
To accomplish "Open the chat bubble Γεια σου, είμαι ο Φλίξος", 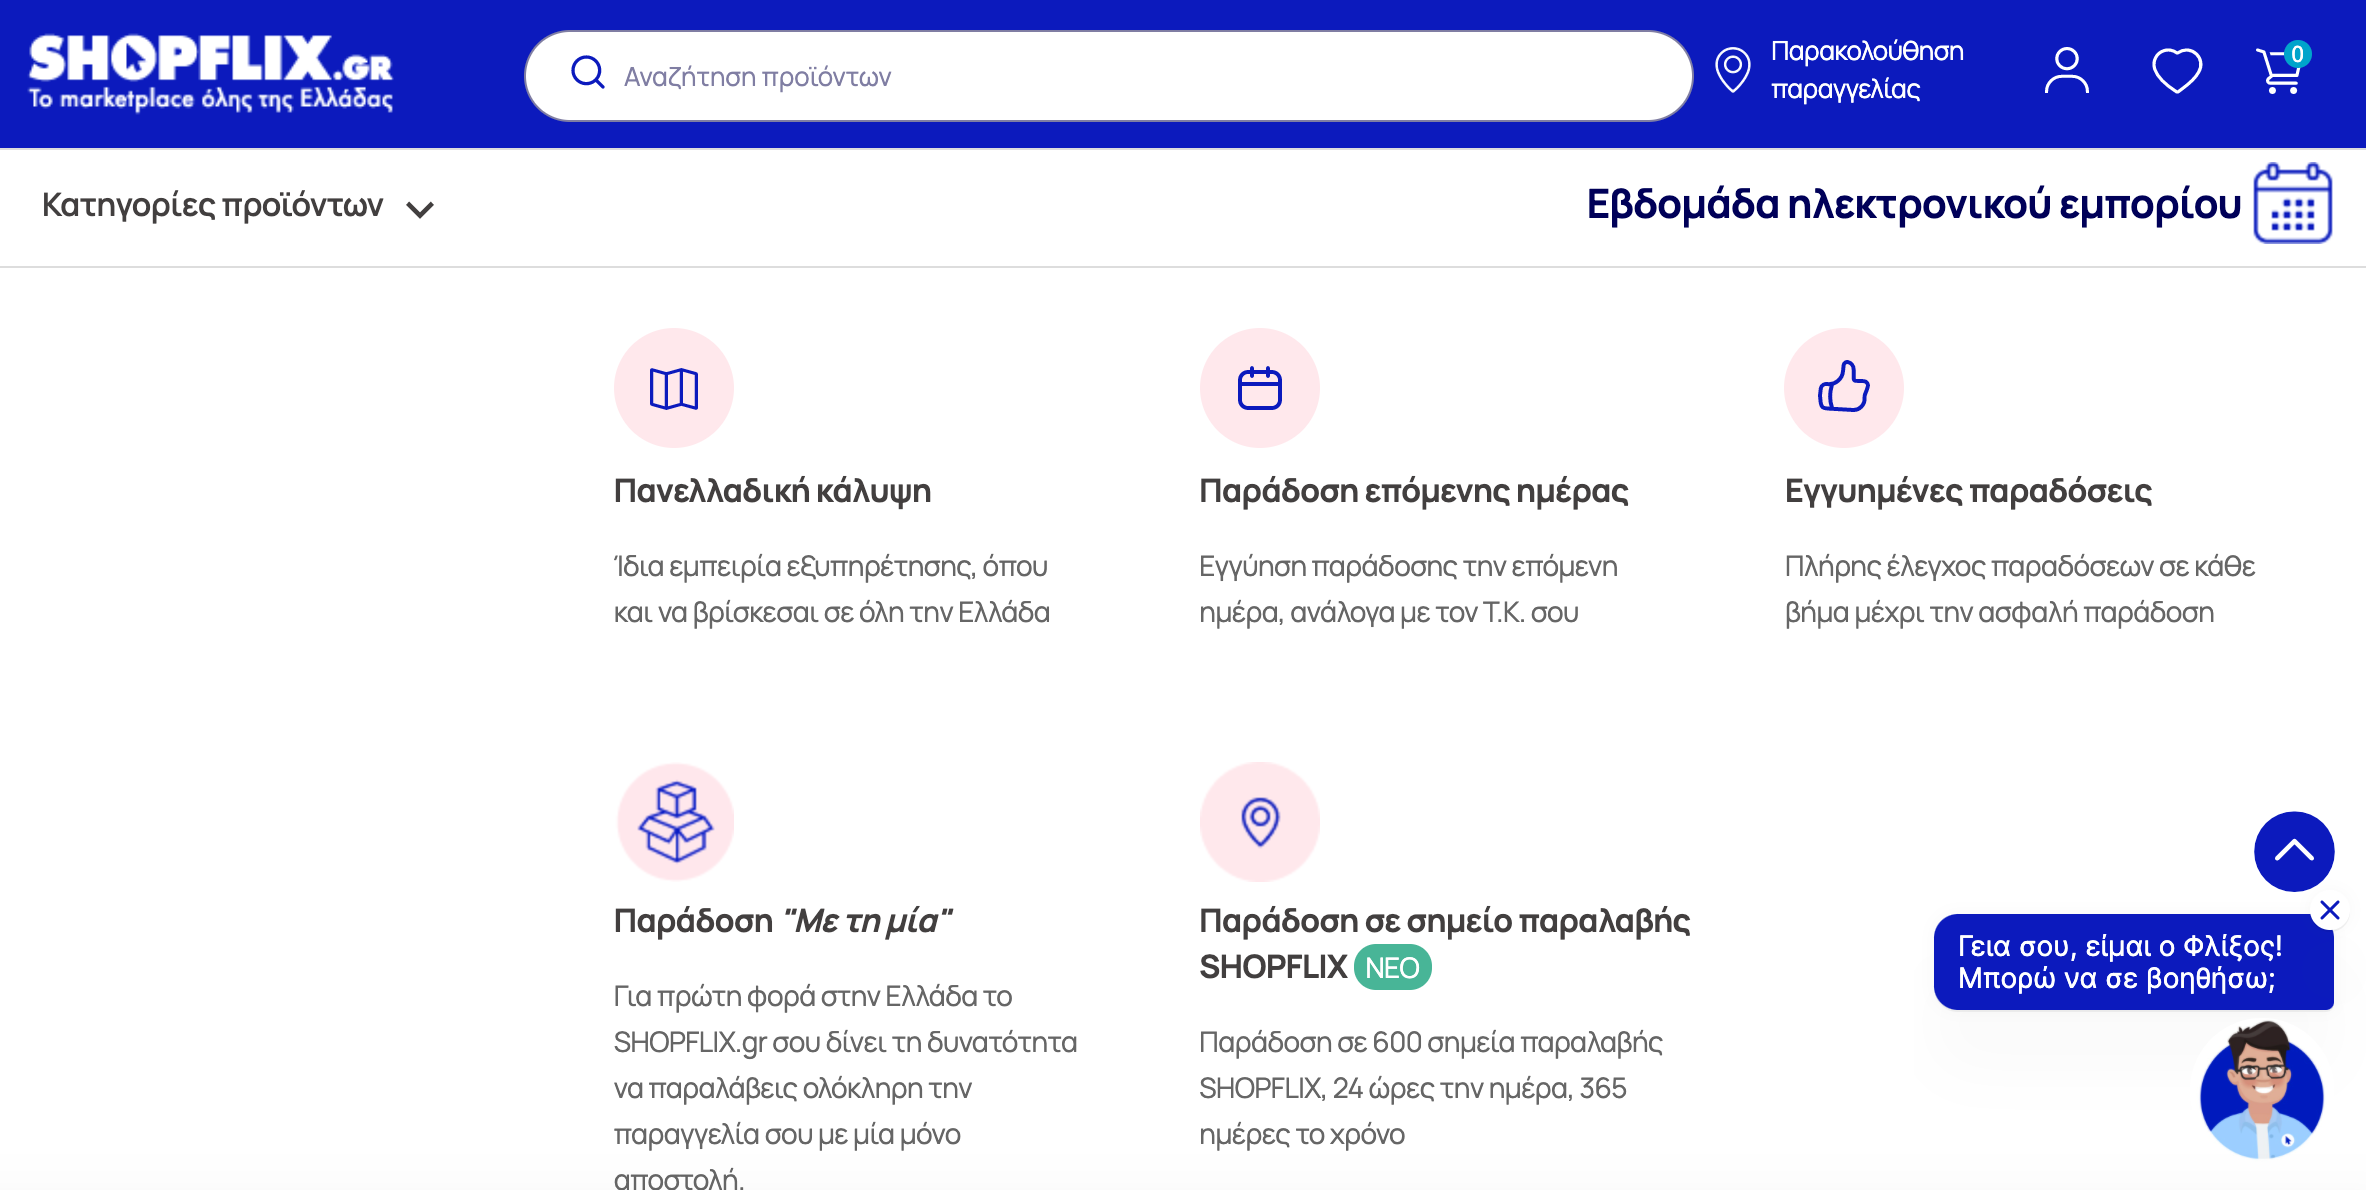I will pos(2133,962).
